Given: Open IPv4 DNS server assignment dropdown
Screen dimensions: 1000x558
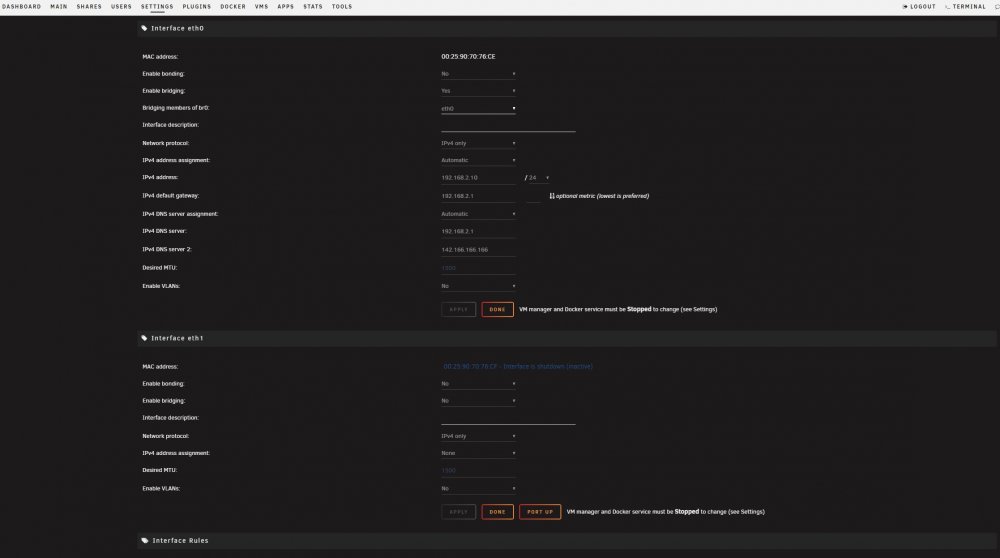Looking at the screenshot, I should tap(478, 214).
